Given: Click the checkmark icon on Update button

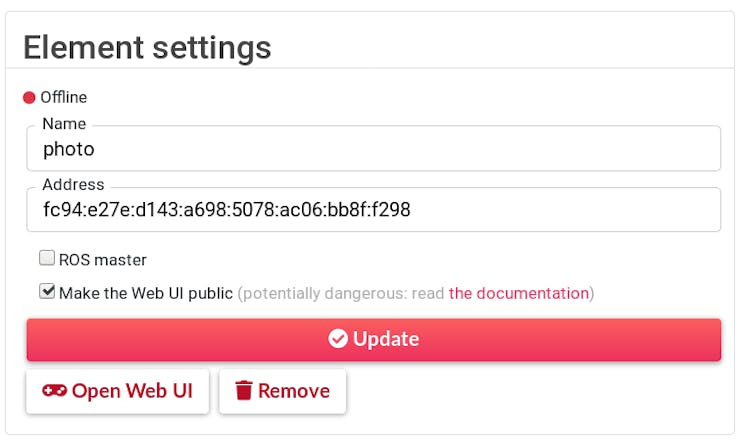Looking at the screenshot, I should [338, 338].
